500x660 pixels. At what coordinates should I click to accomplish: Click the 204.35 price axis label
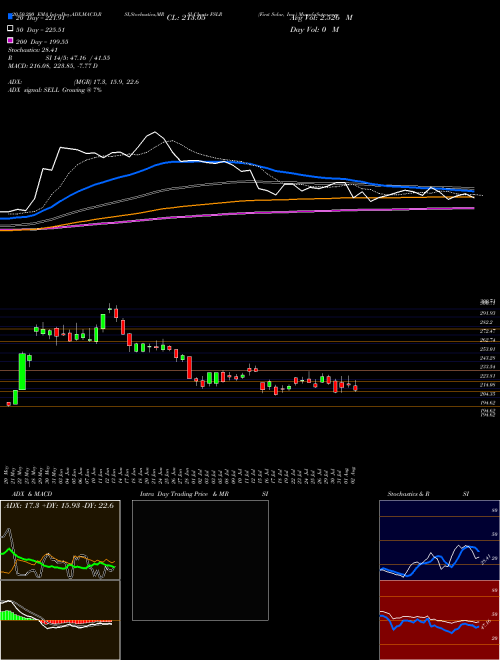coord(488,394)
